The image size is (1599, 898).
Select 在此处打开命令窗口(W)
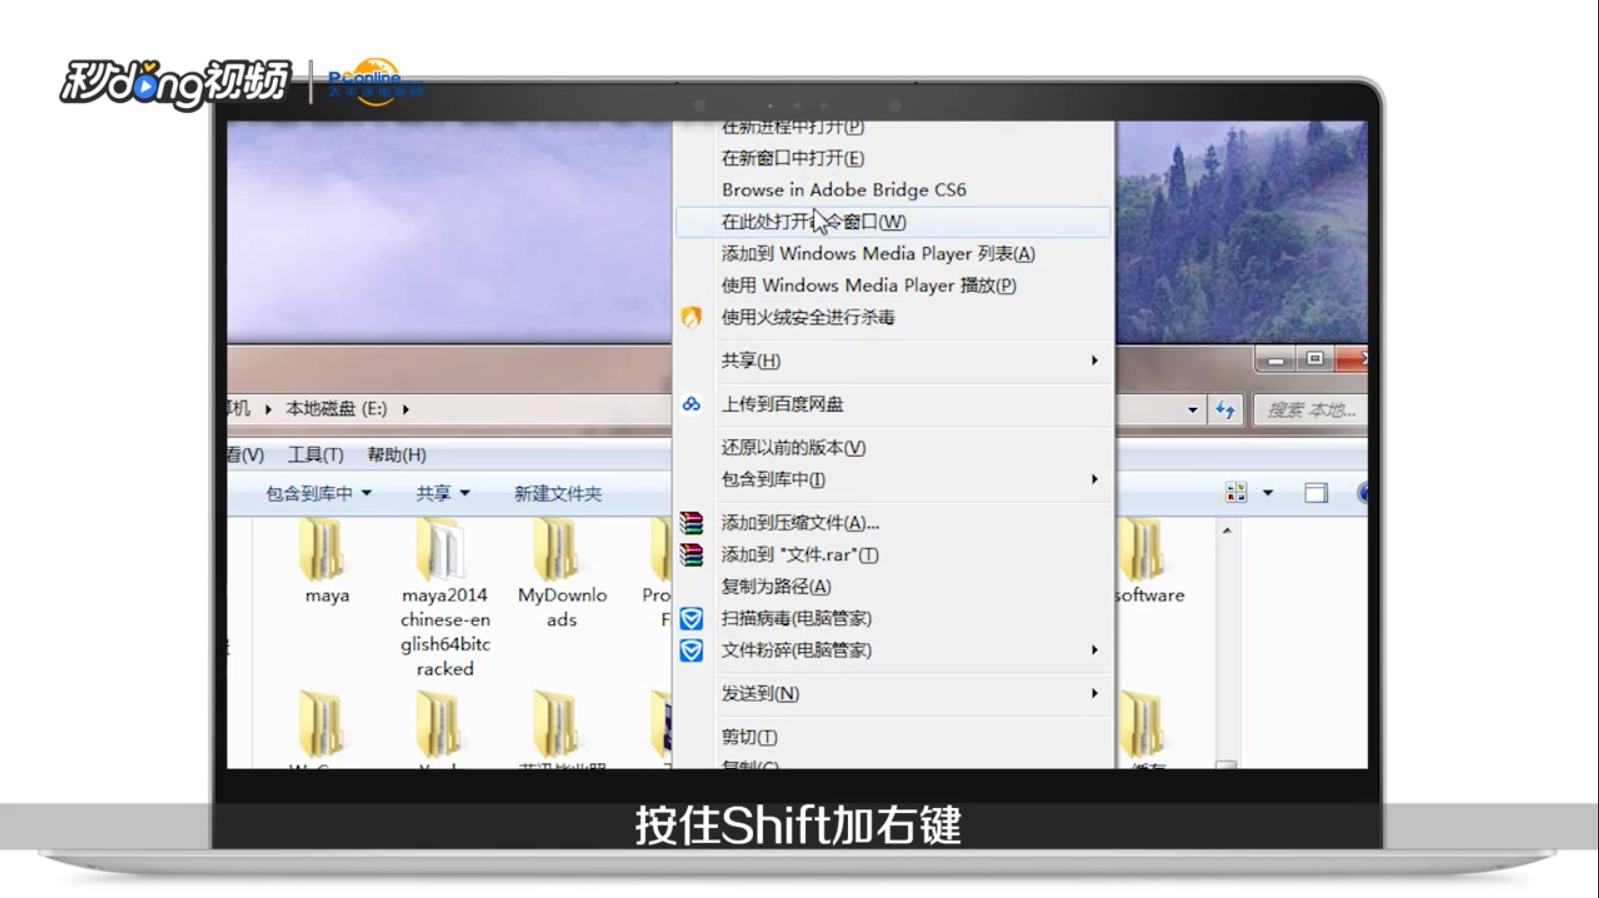(895, 222)
